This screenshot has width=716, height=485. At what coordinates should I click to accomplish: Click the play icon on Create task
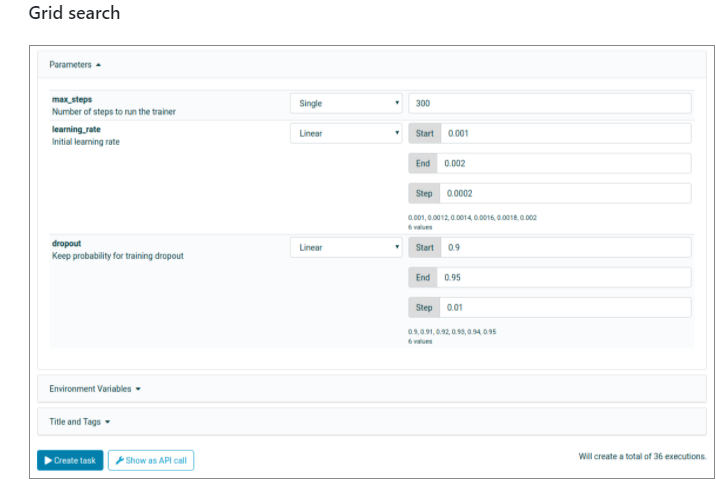48,460
